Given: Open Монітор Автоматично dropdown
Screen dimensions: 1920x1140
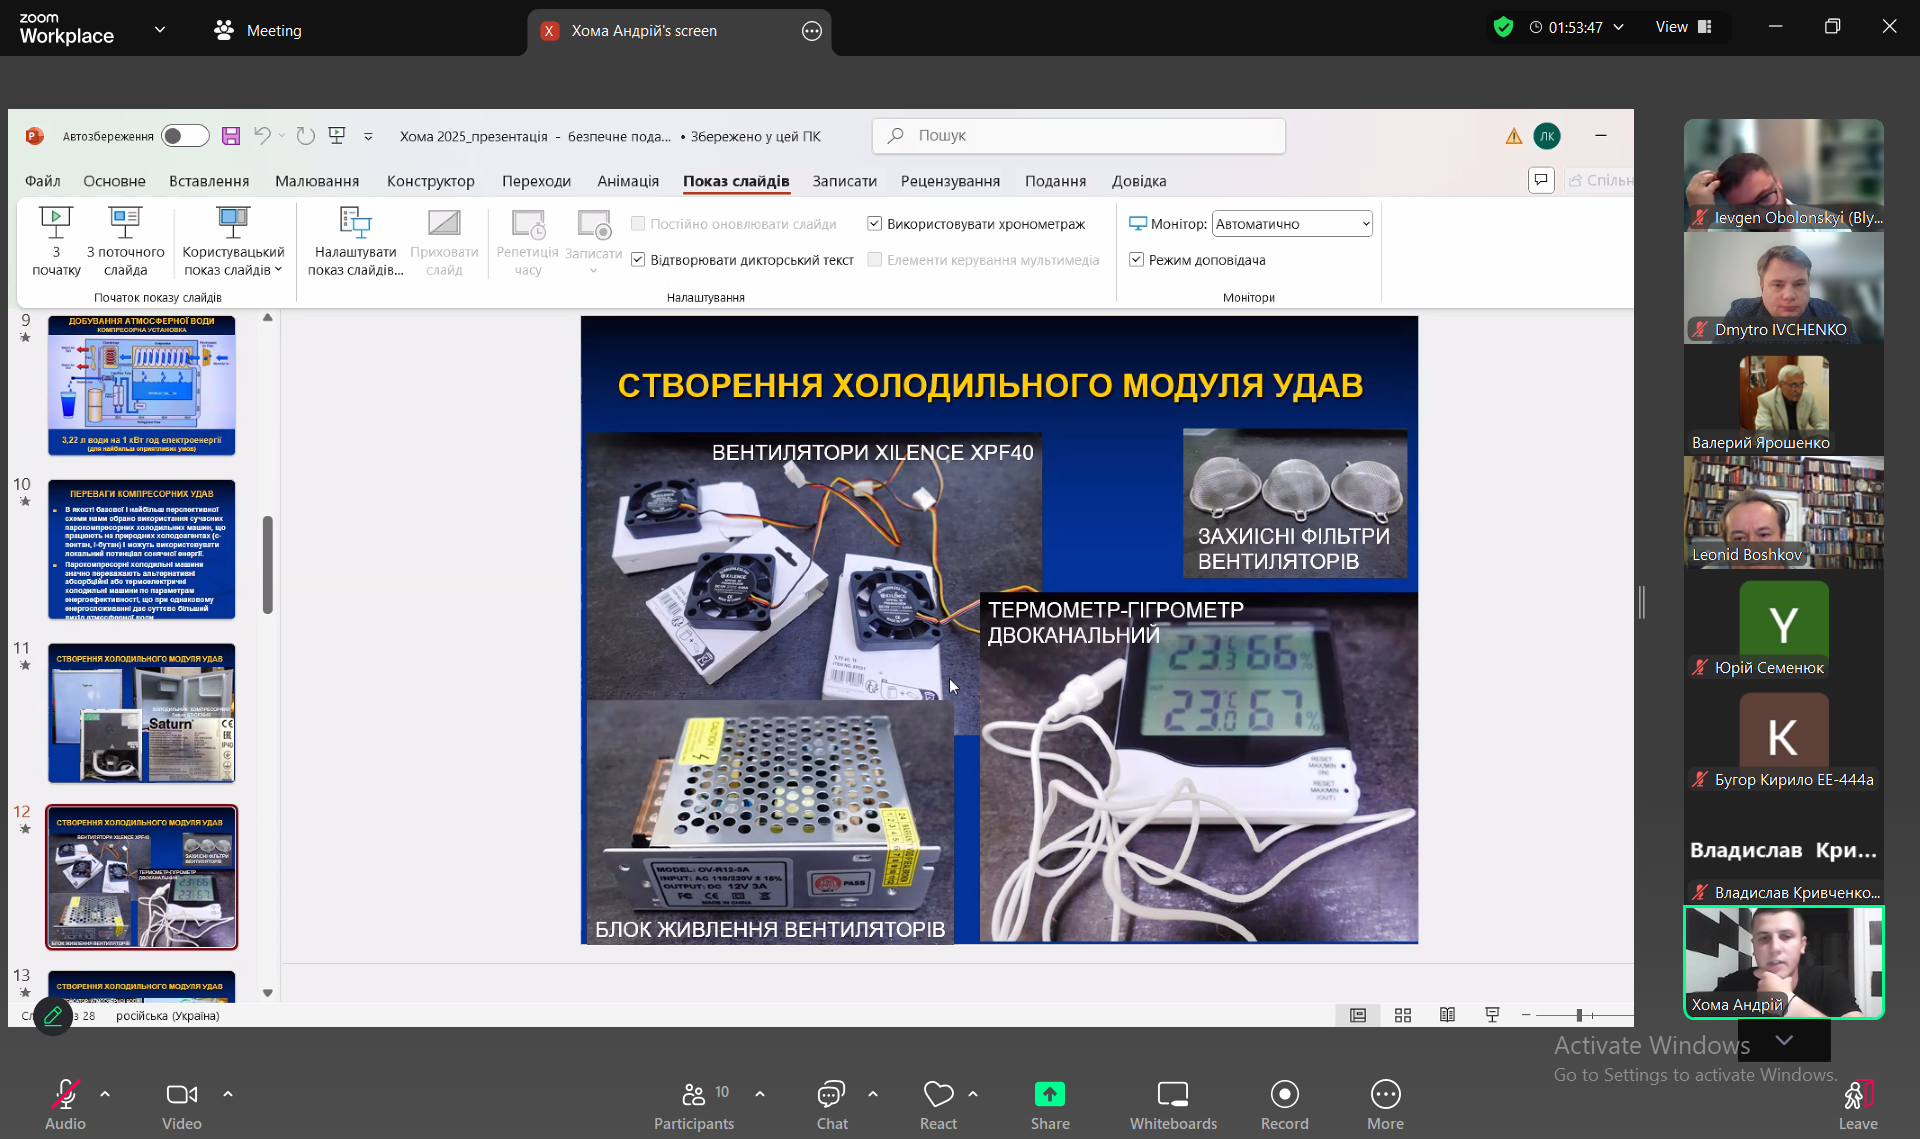Looking at the screenshot, I should click(1292, 224).
